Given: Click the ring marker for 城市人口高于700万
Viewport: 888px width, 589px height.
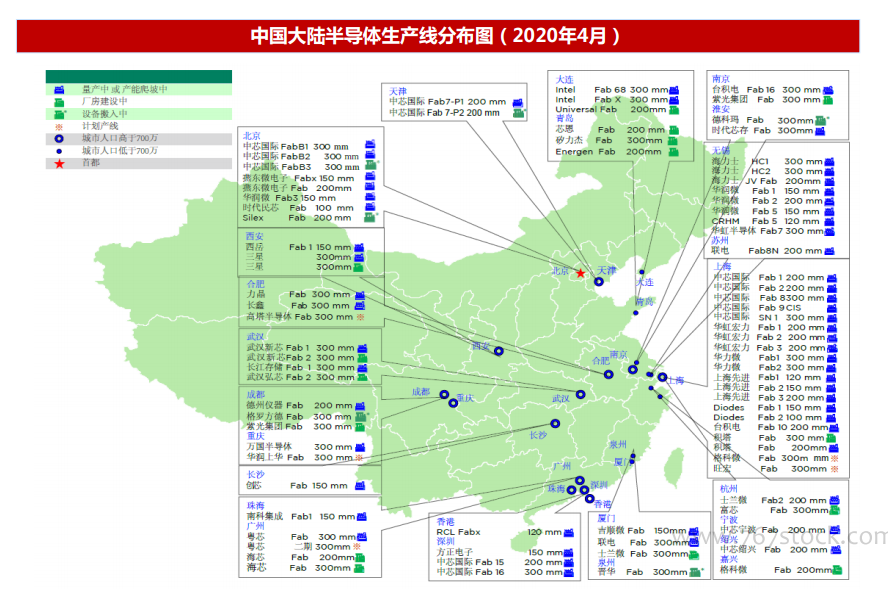Looking at the screenshot, I should point(59,139).
